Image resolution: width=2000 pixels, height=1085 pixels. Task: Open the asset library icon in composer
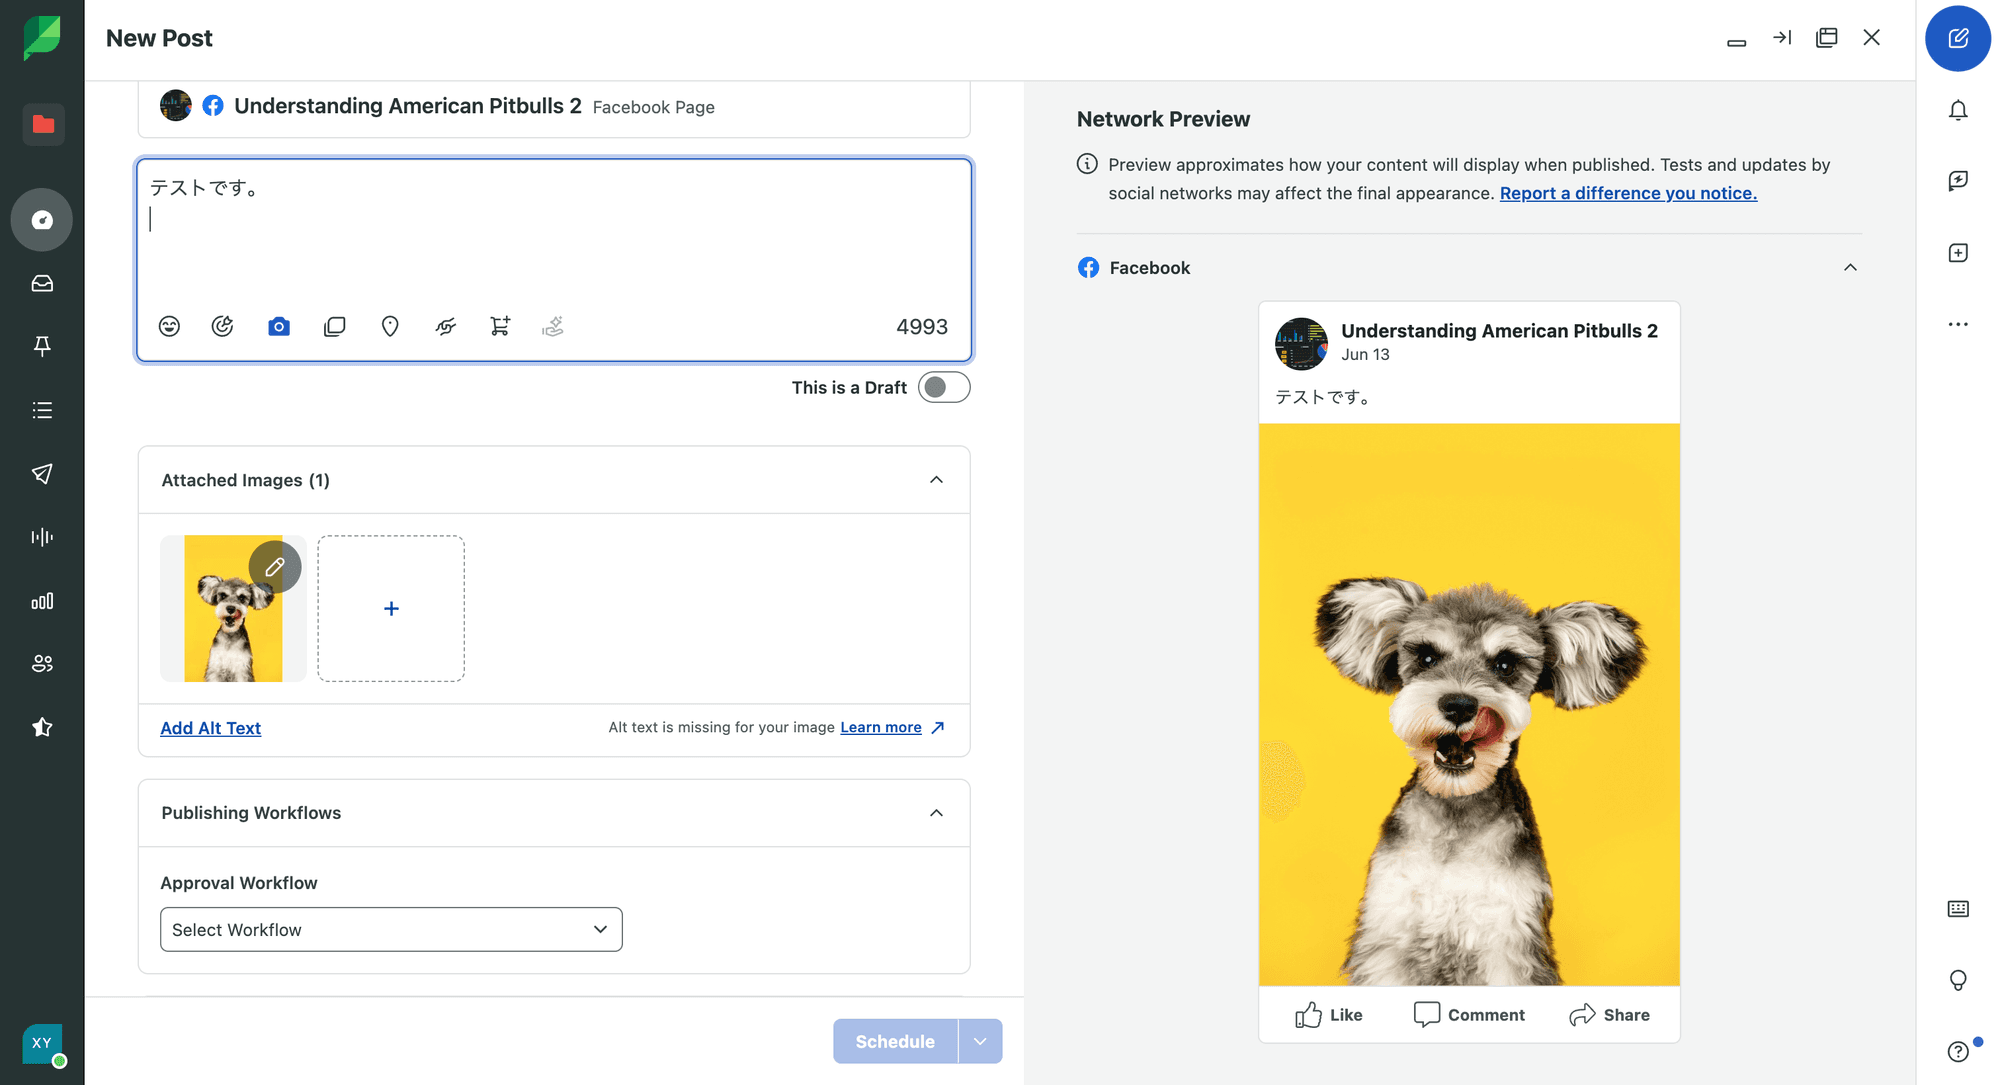335,326
